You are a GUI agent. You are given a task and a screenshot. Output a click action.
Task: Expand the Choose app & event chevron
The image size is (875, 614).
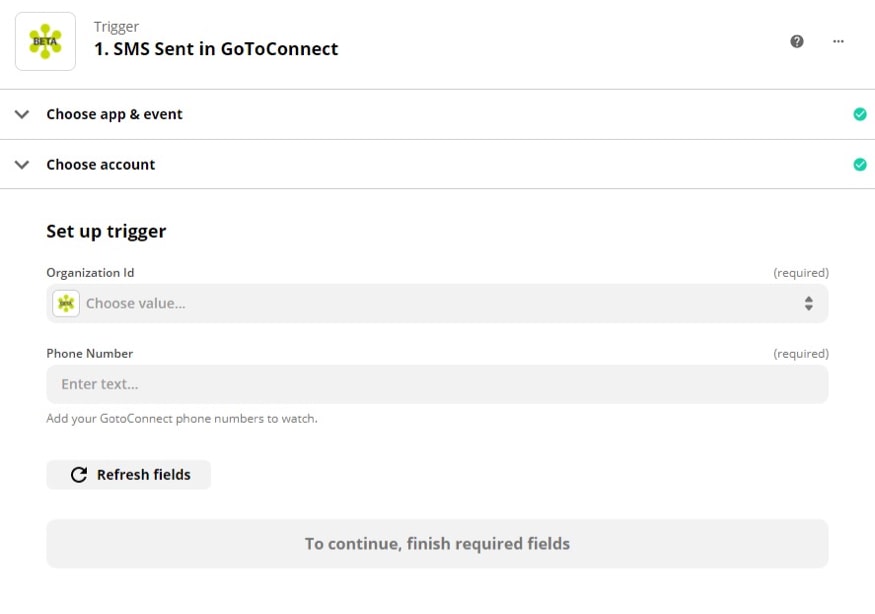tap(22, 114)
